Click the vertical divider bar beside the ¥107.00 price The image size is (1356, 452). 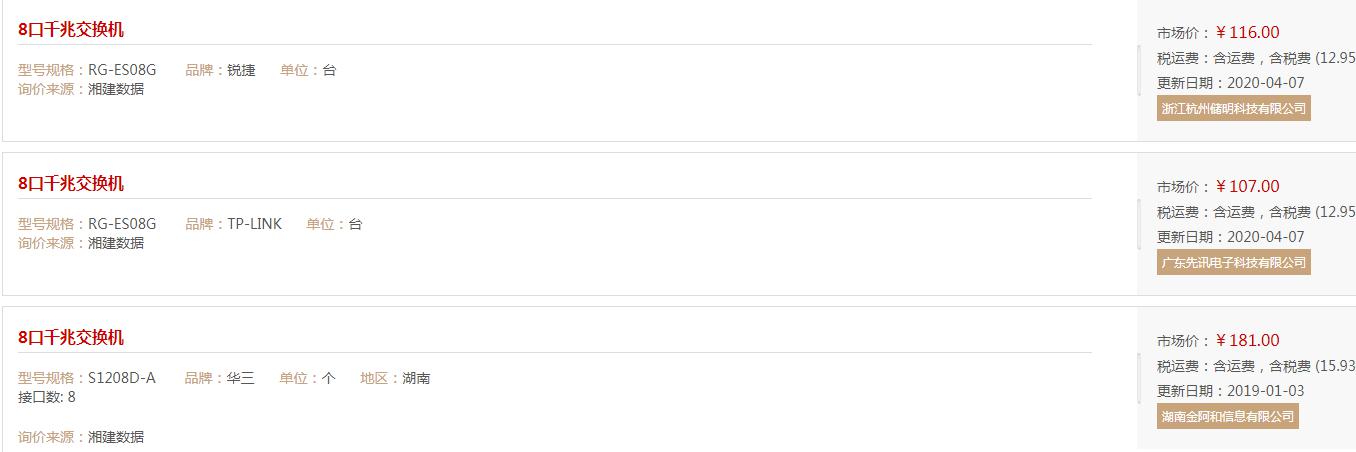1139,224
